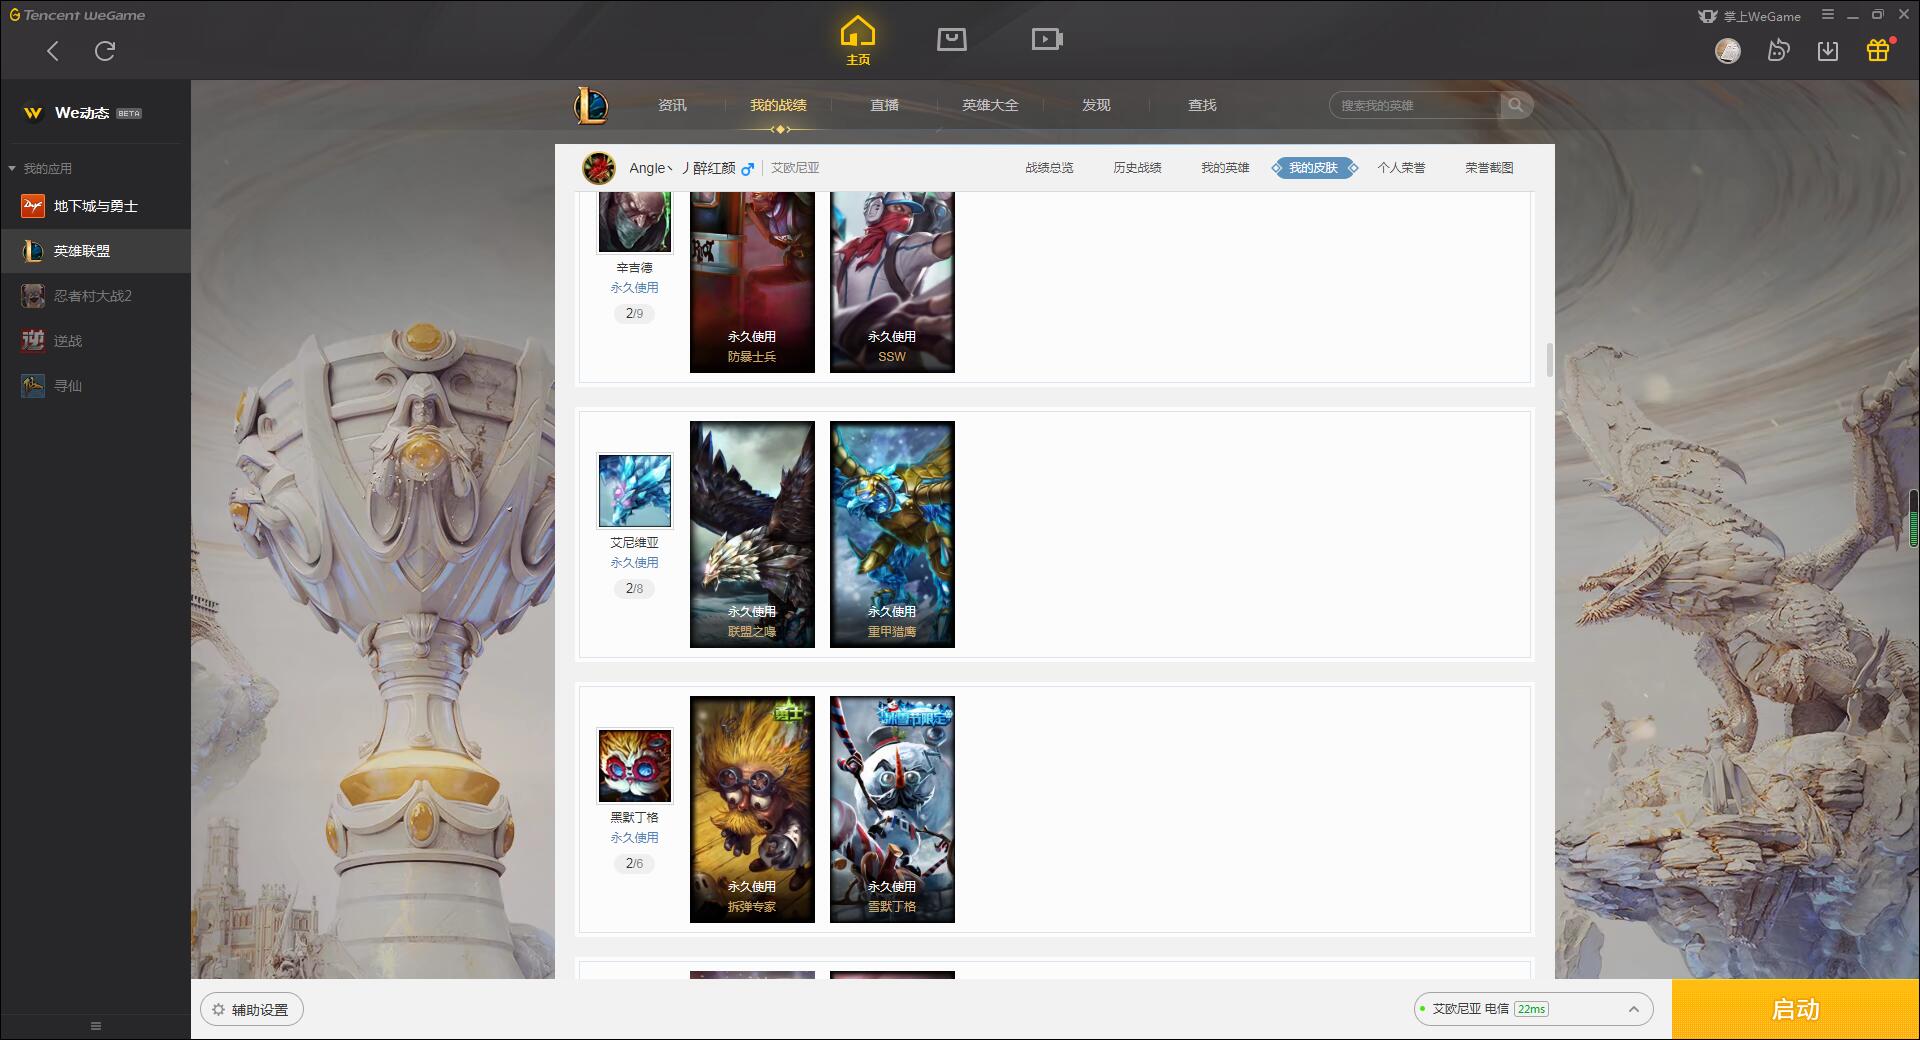
Task: Click the League of Legends logo icon
Action: (x=591, y=105)
